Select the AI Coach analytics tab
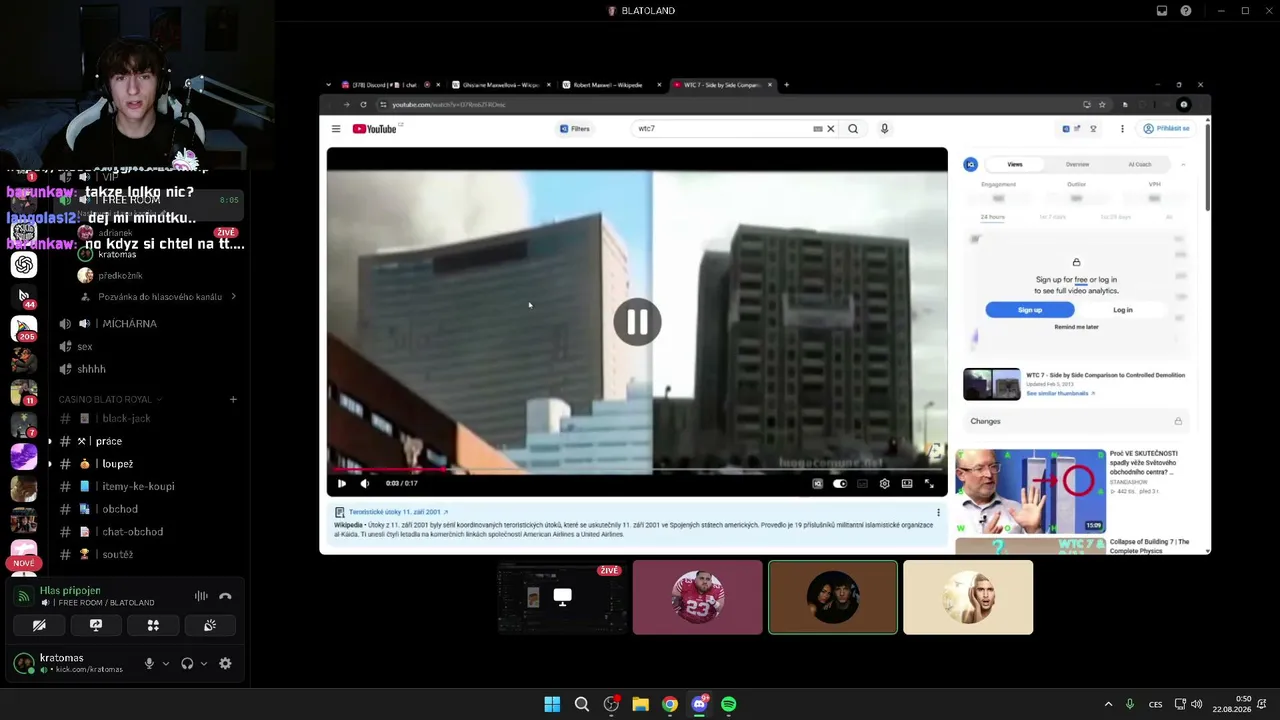Image resolution: width=1280 pixels, height=720 pixels. tap(1140, 164)
